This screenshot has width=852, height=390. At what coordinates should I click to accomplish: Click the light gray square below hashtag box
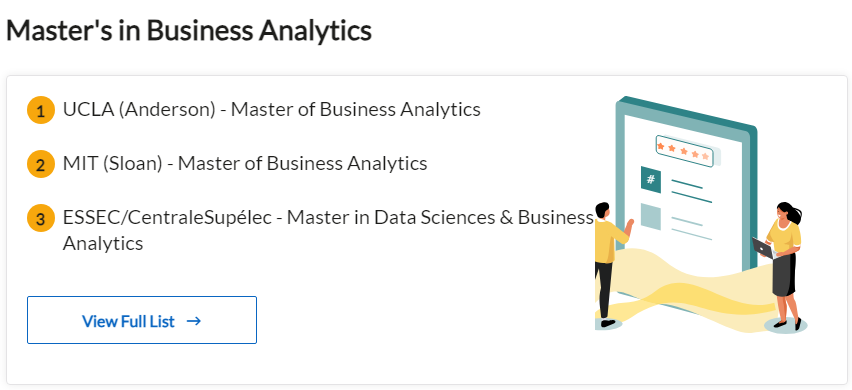tap(650, 216)
